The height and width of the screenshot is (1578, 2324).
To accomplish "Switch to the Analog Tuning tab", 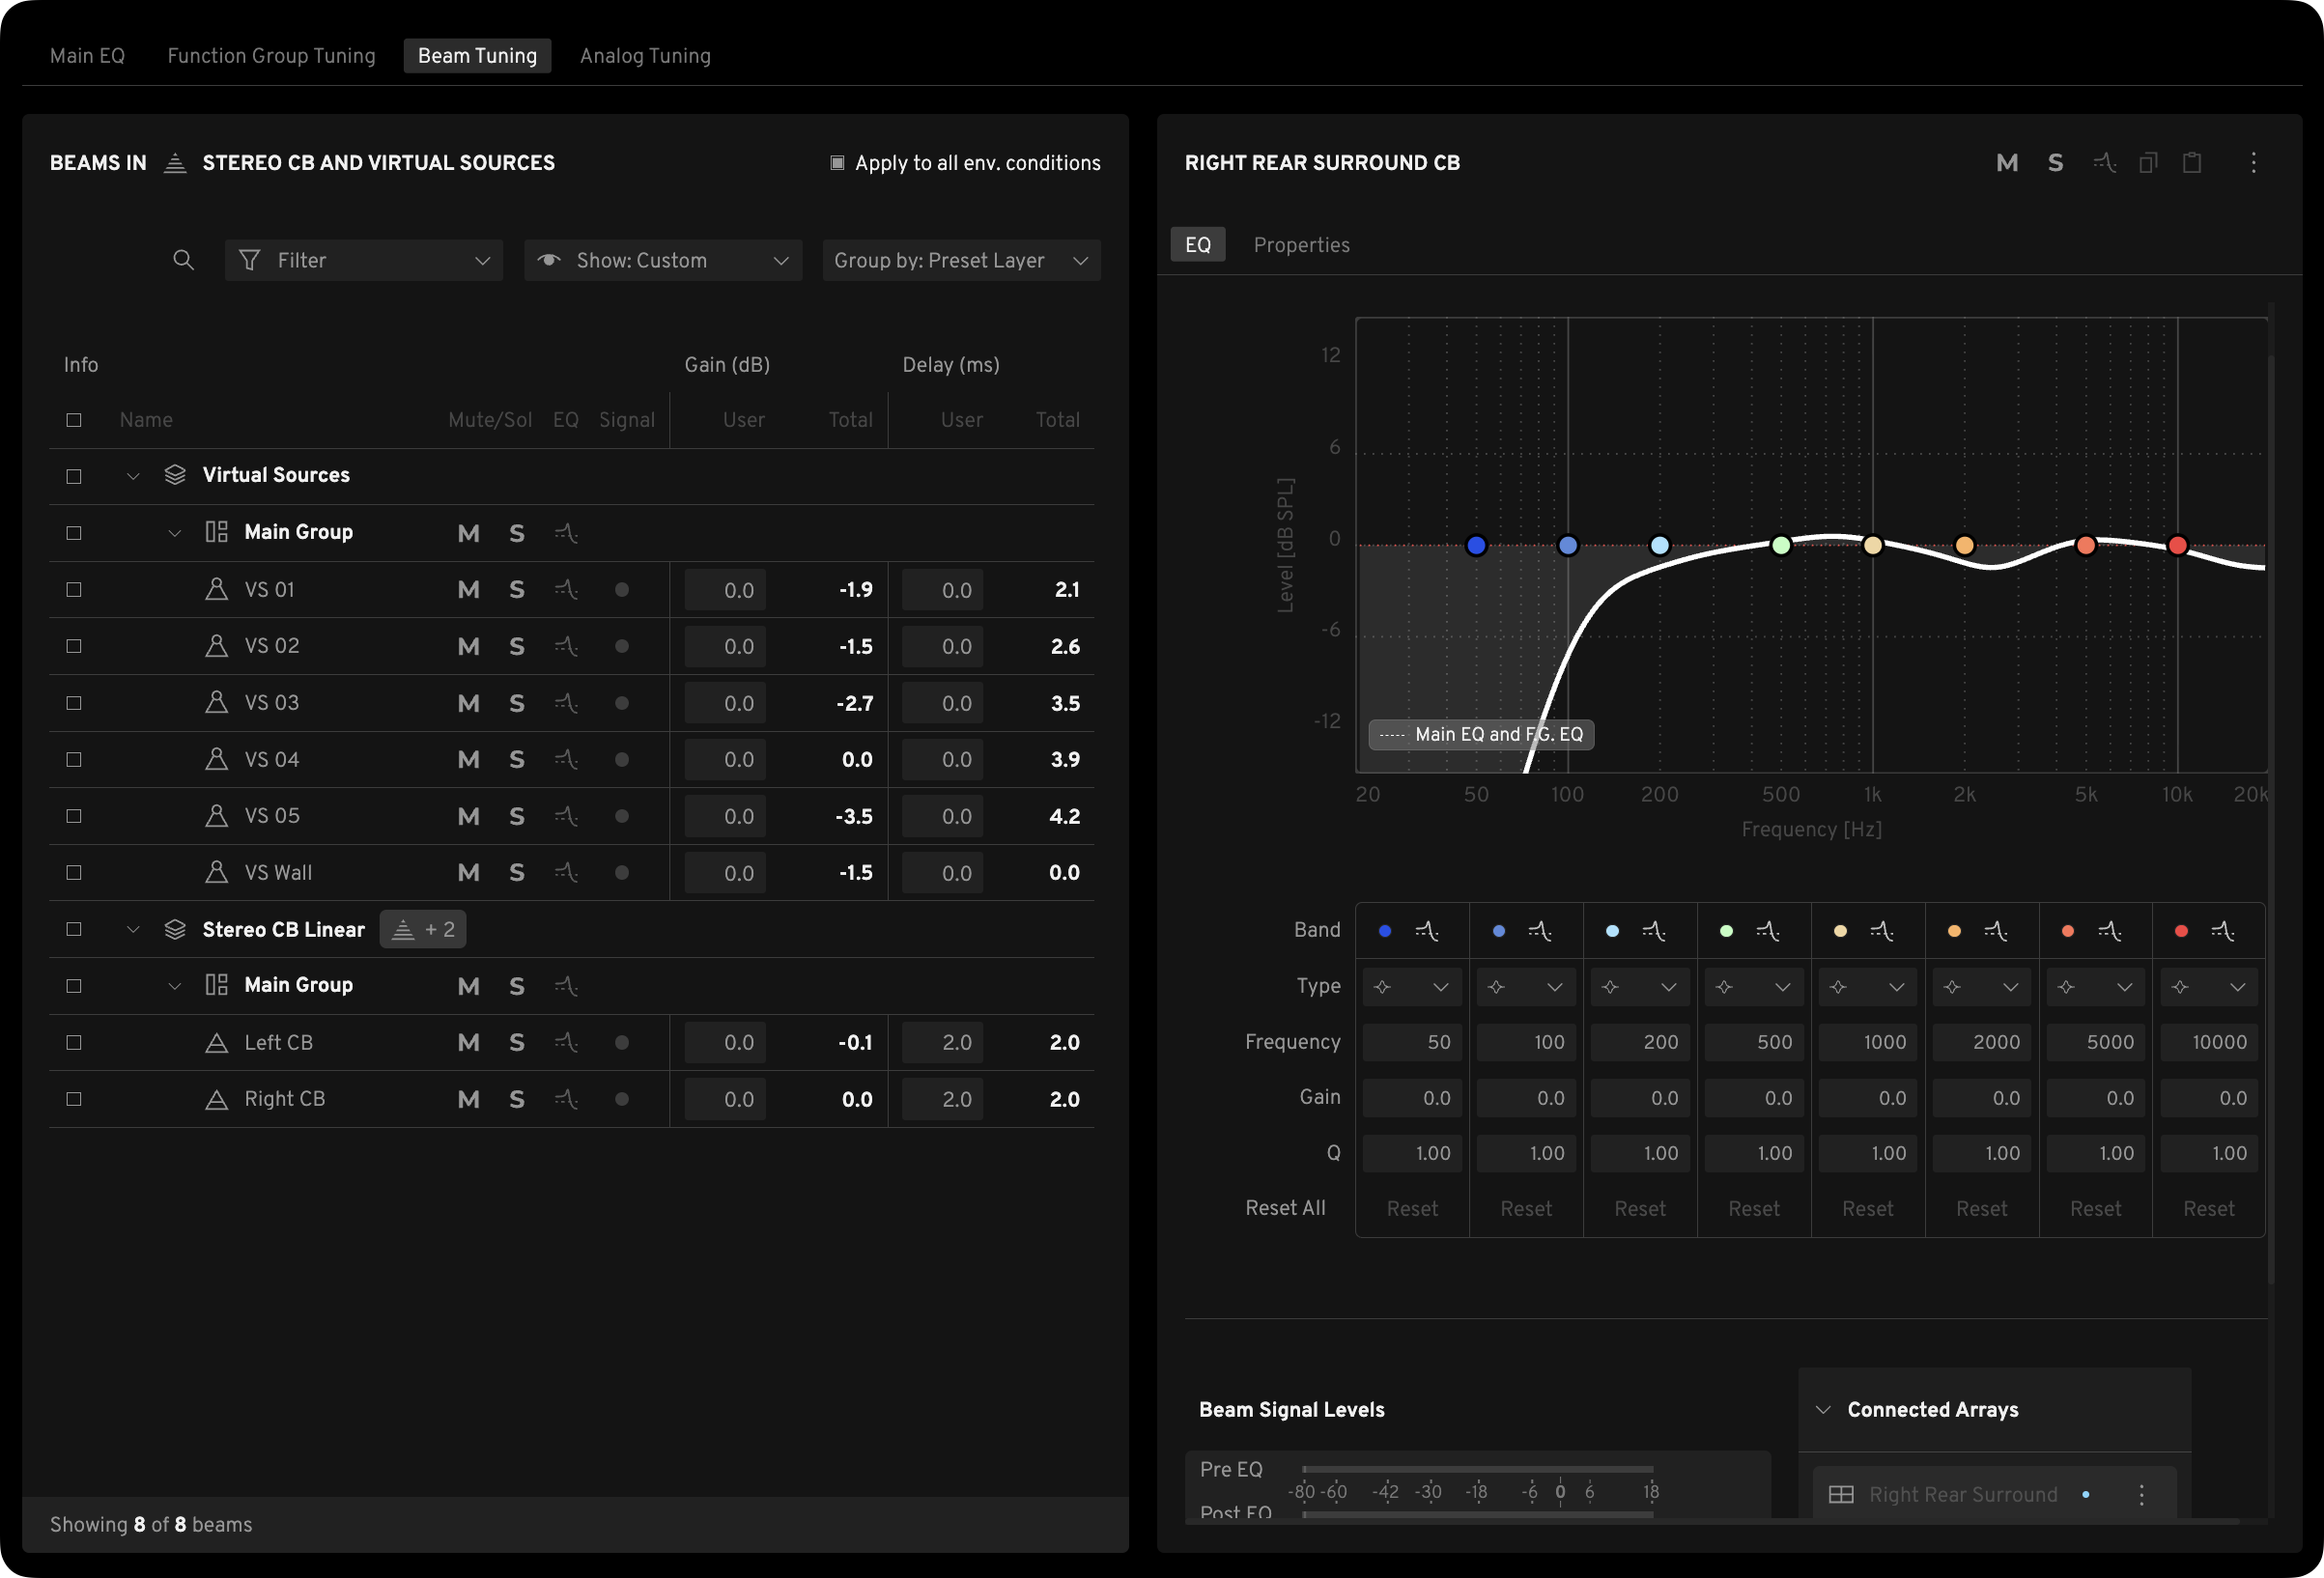I will pos(645,56).
